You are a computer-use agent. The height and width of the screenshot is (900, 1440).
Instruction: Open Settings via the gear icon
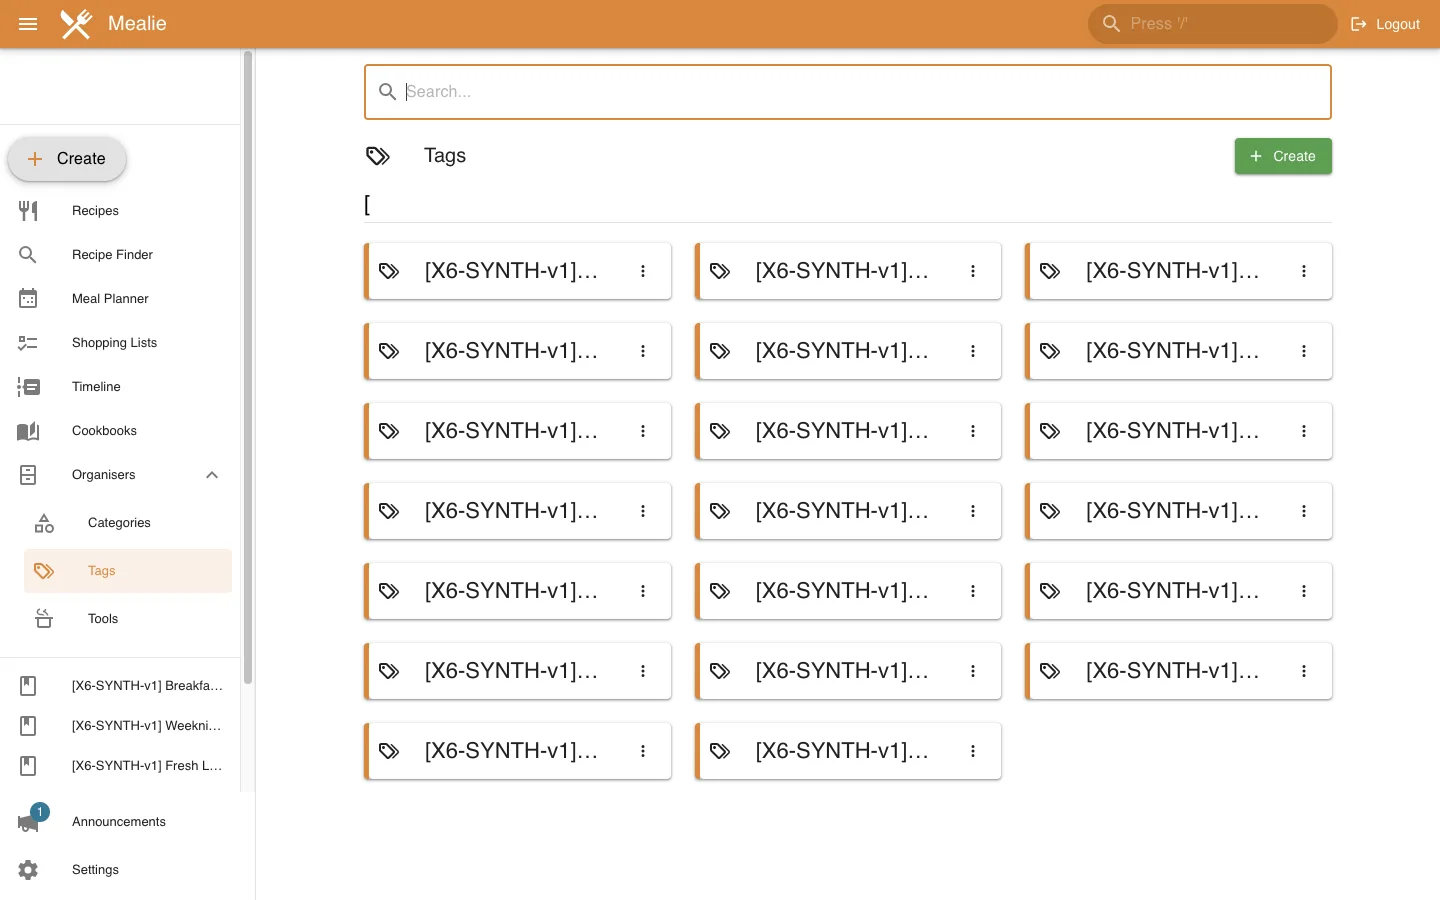coord(28,870)
